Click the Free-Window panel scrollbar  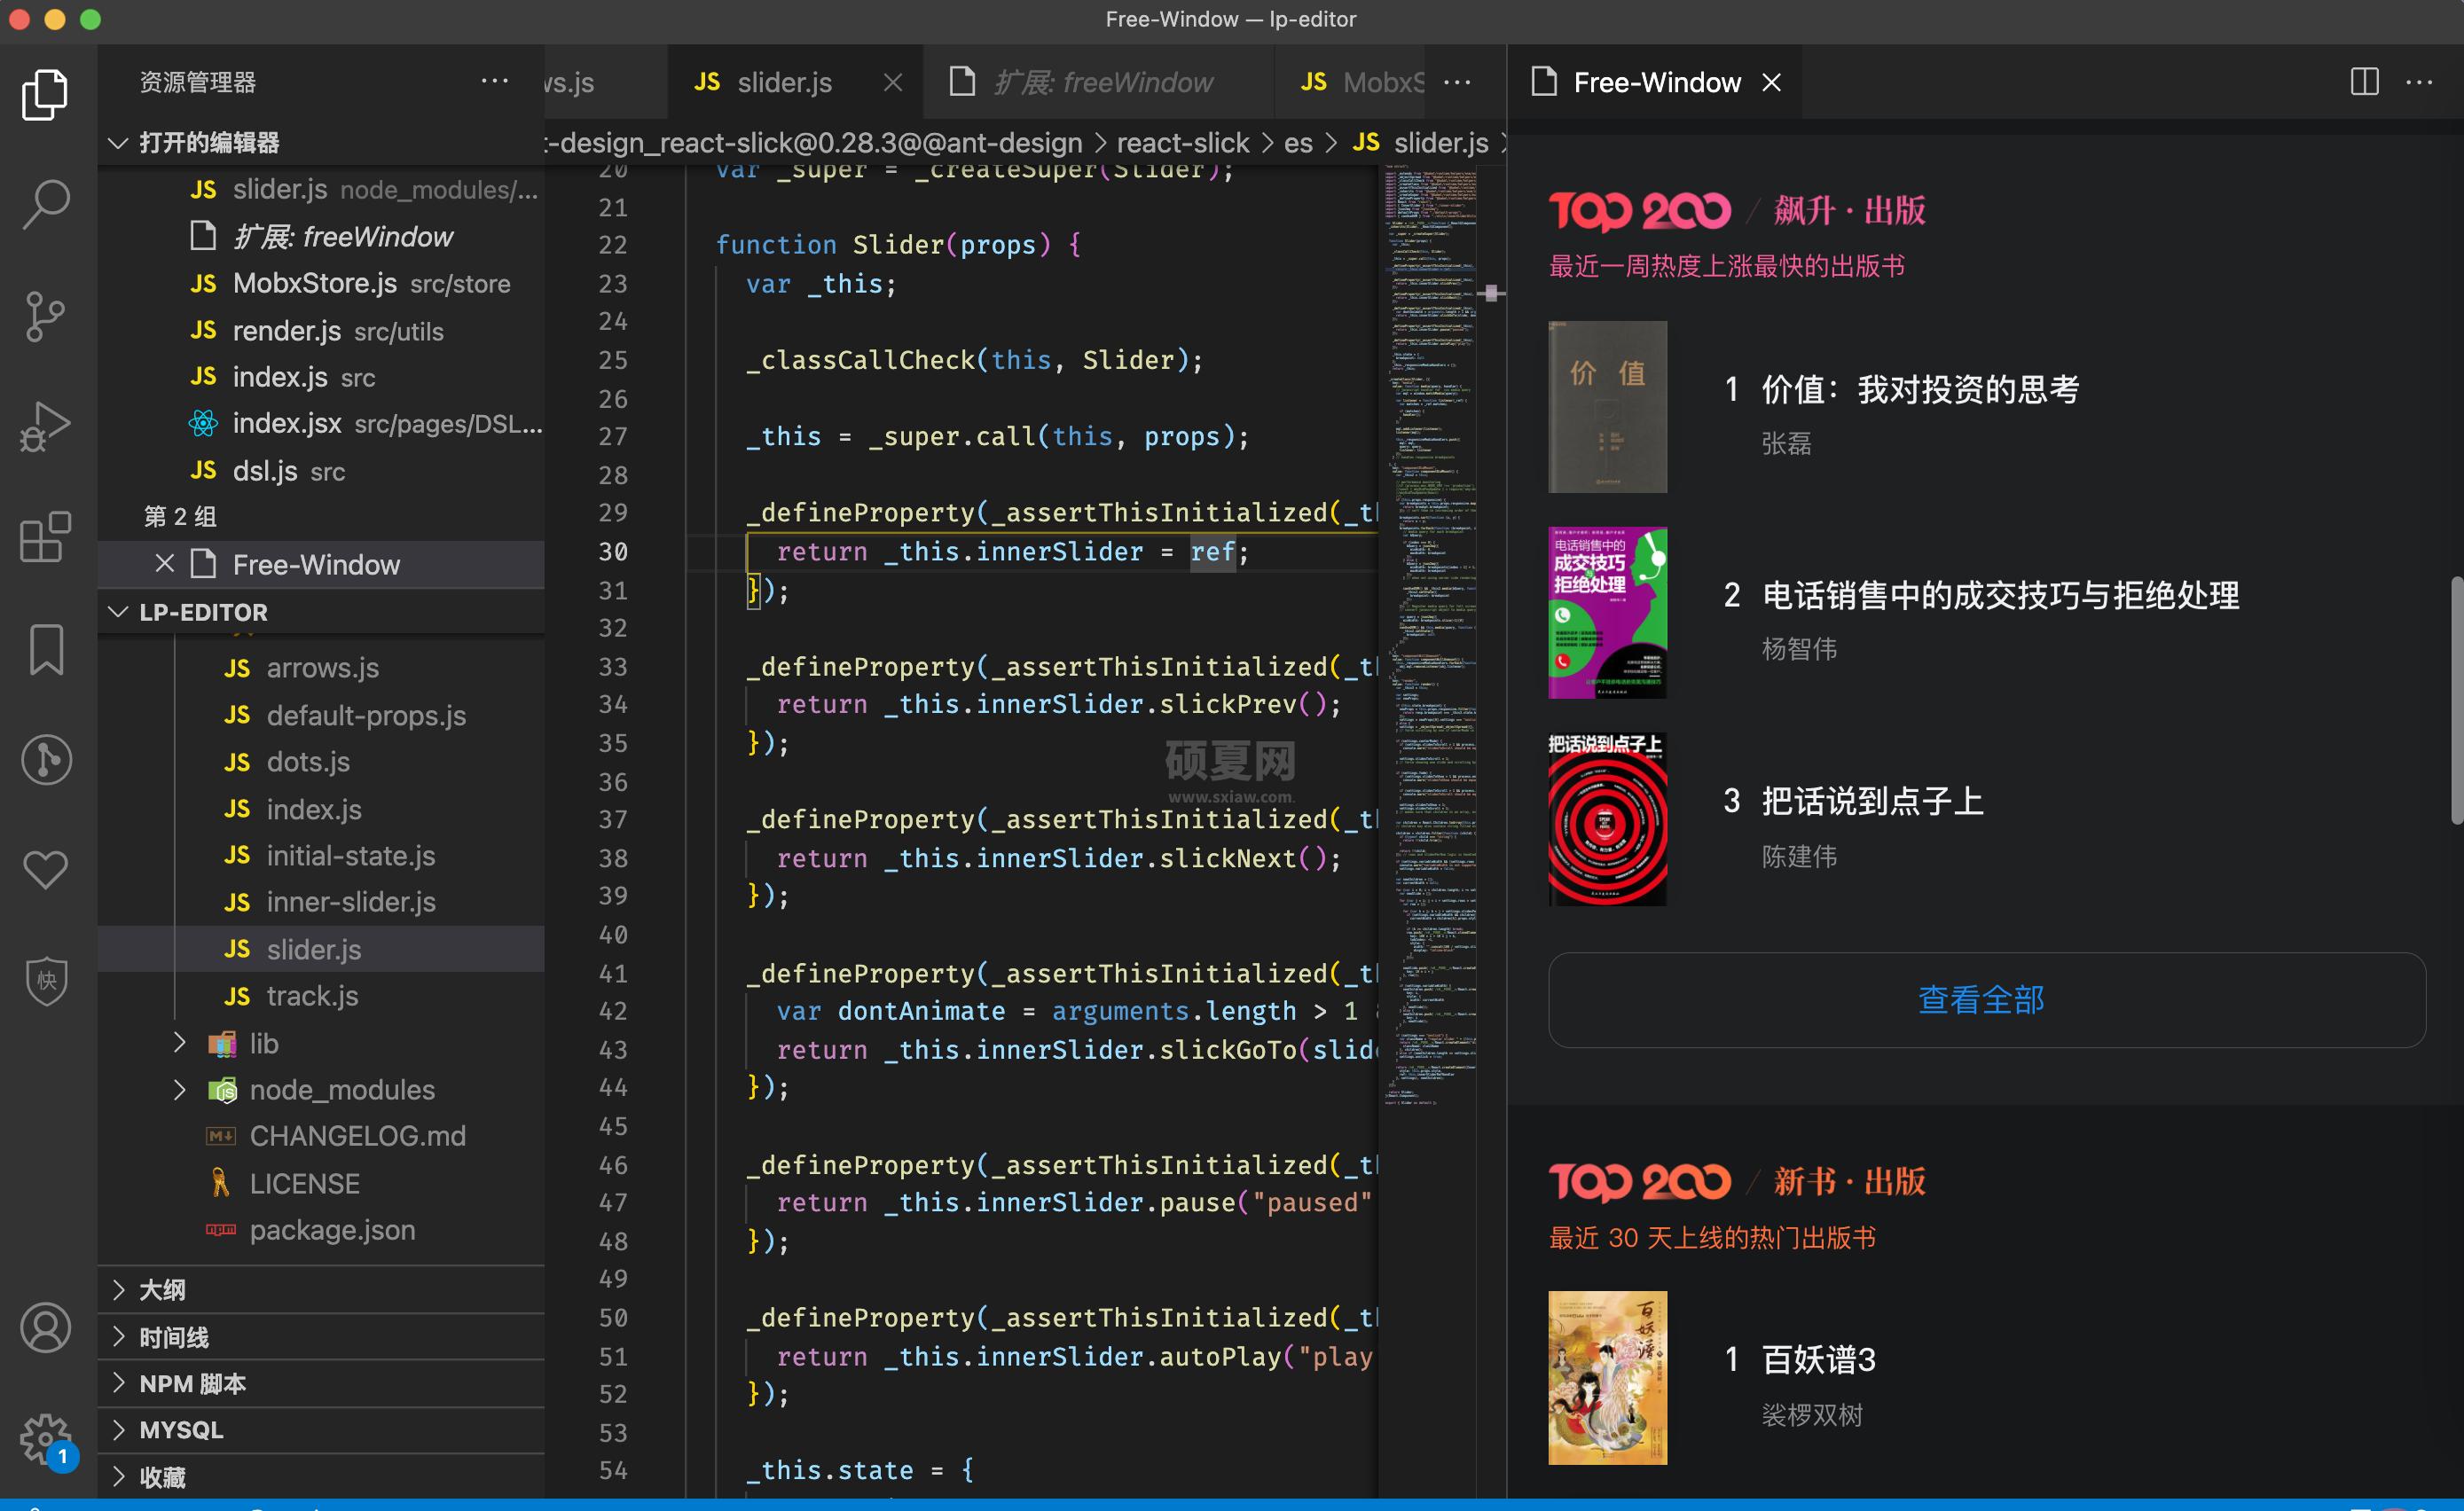[2455, 700]
